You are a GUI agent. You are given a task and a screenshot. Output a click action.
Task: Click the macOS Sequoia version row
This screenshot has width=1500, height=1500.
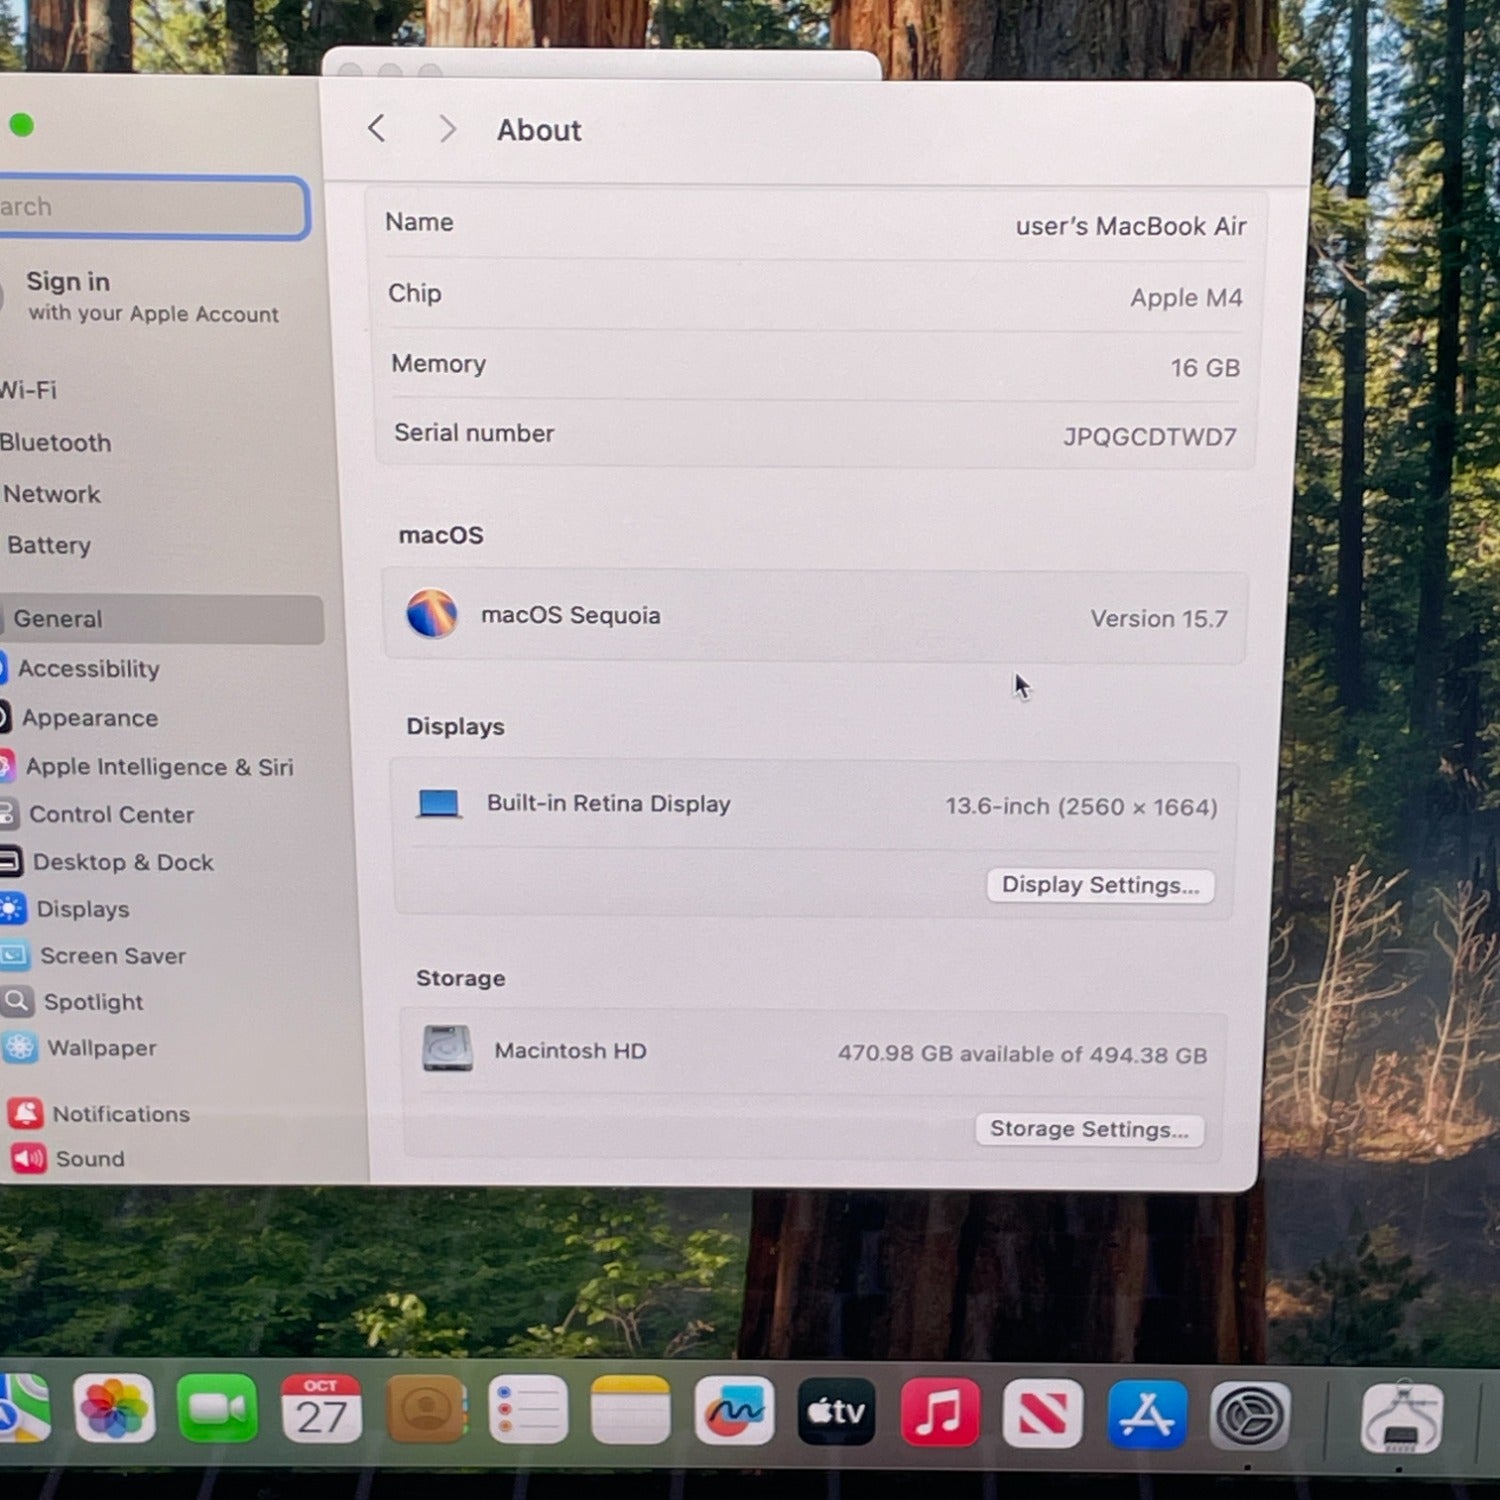(814, 616)
